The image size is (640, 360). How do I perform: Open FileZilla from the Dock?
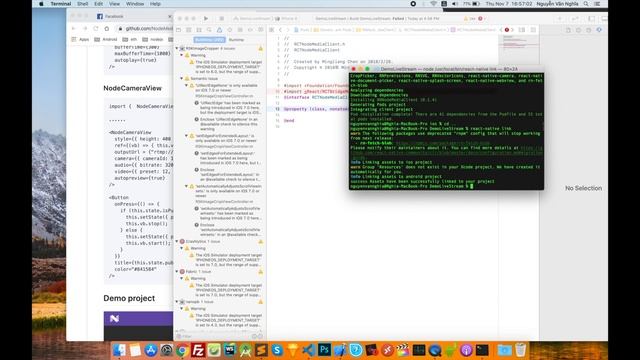[198, 350]
